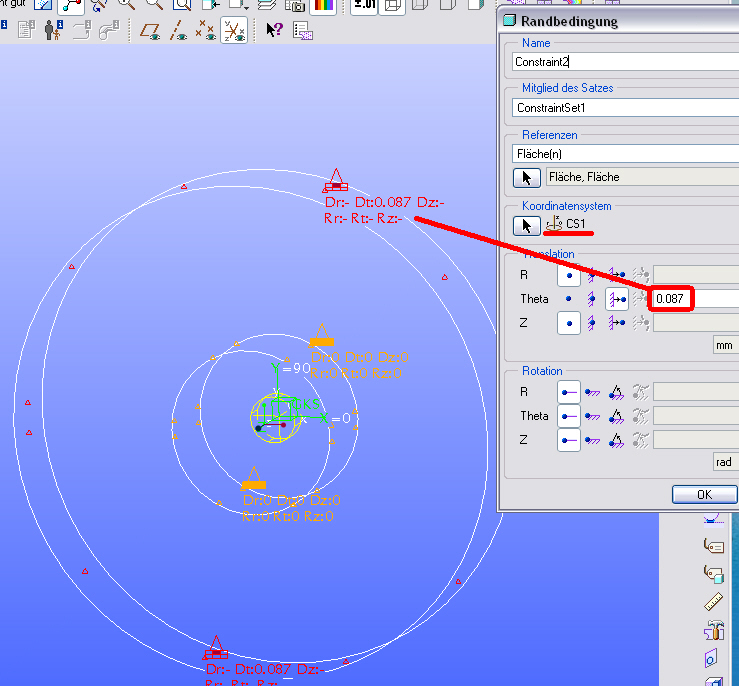Open the mm translation units dropdown

click(x=726, y=345)
